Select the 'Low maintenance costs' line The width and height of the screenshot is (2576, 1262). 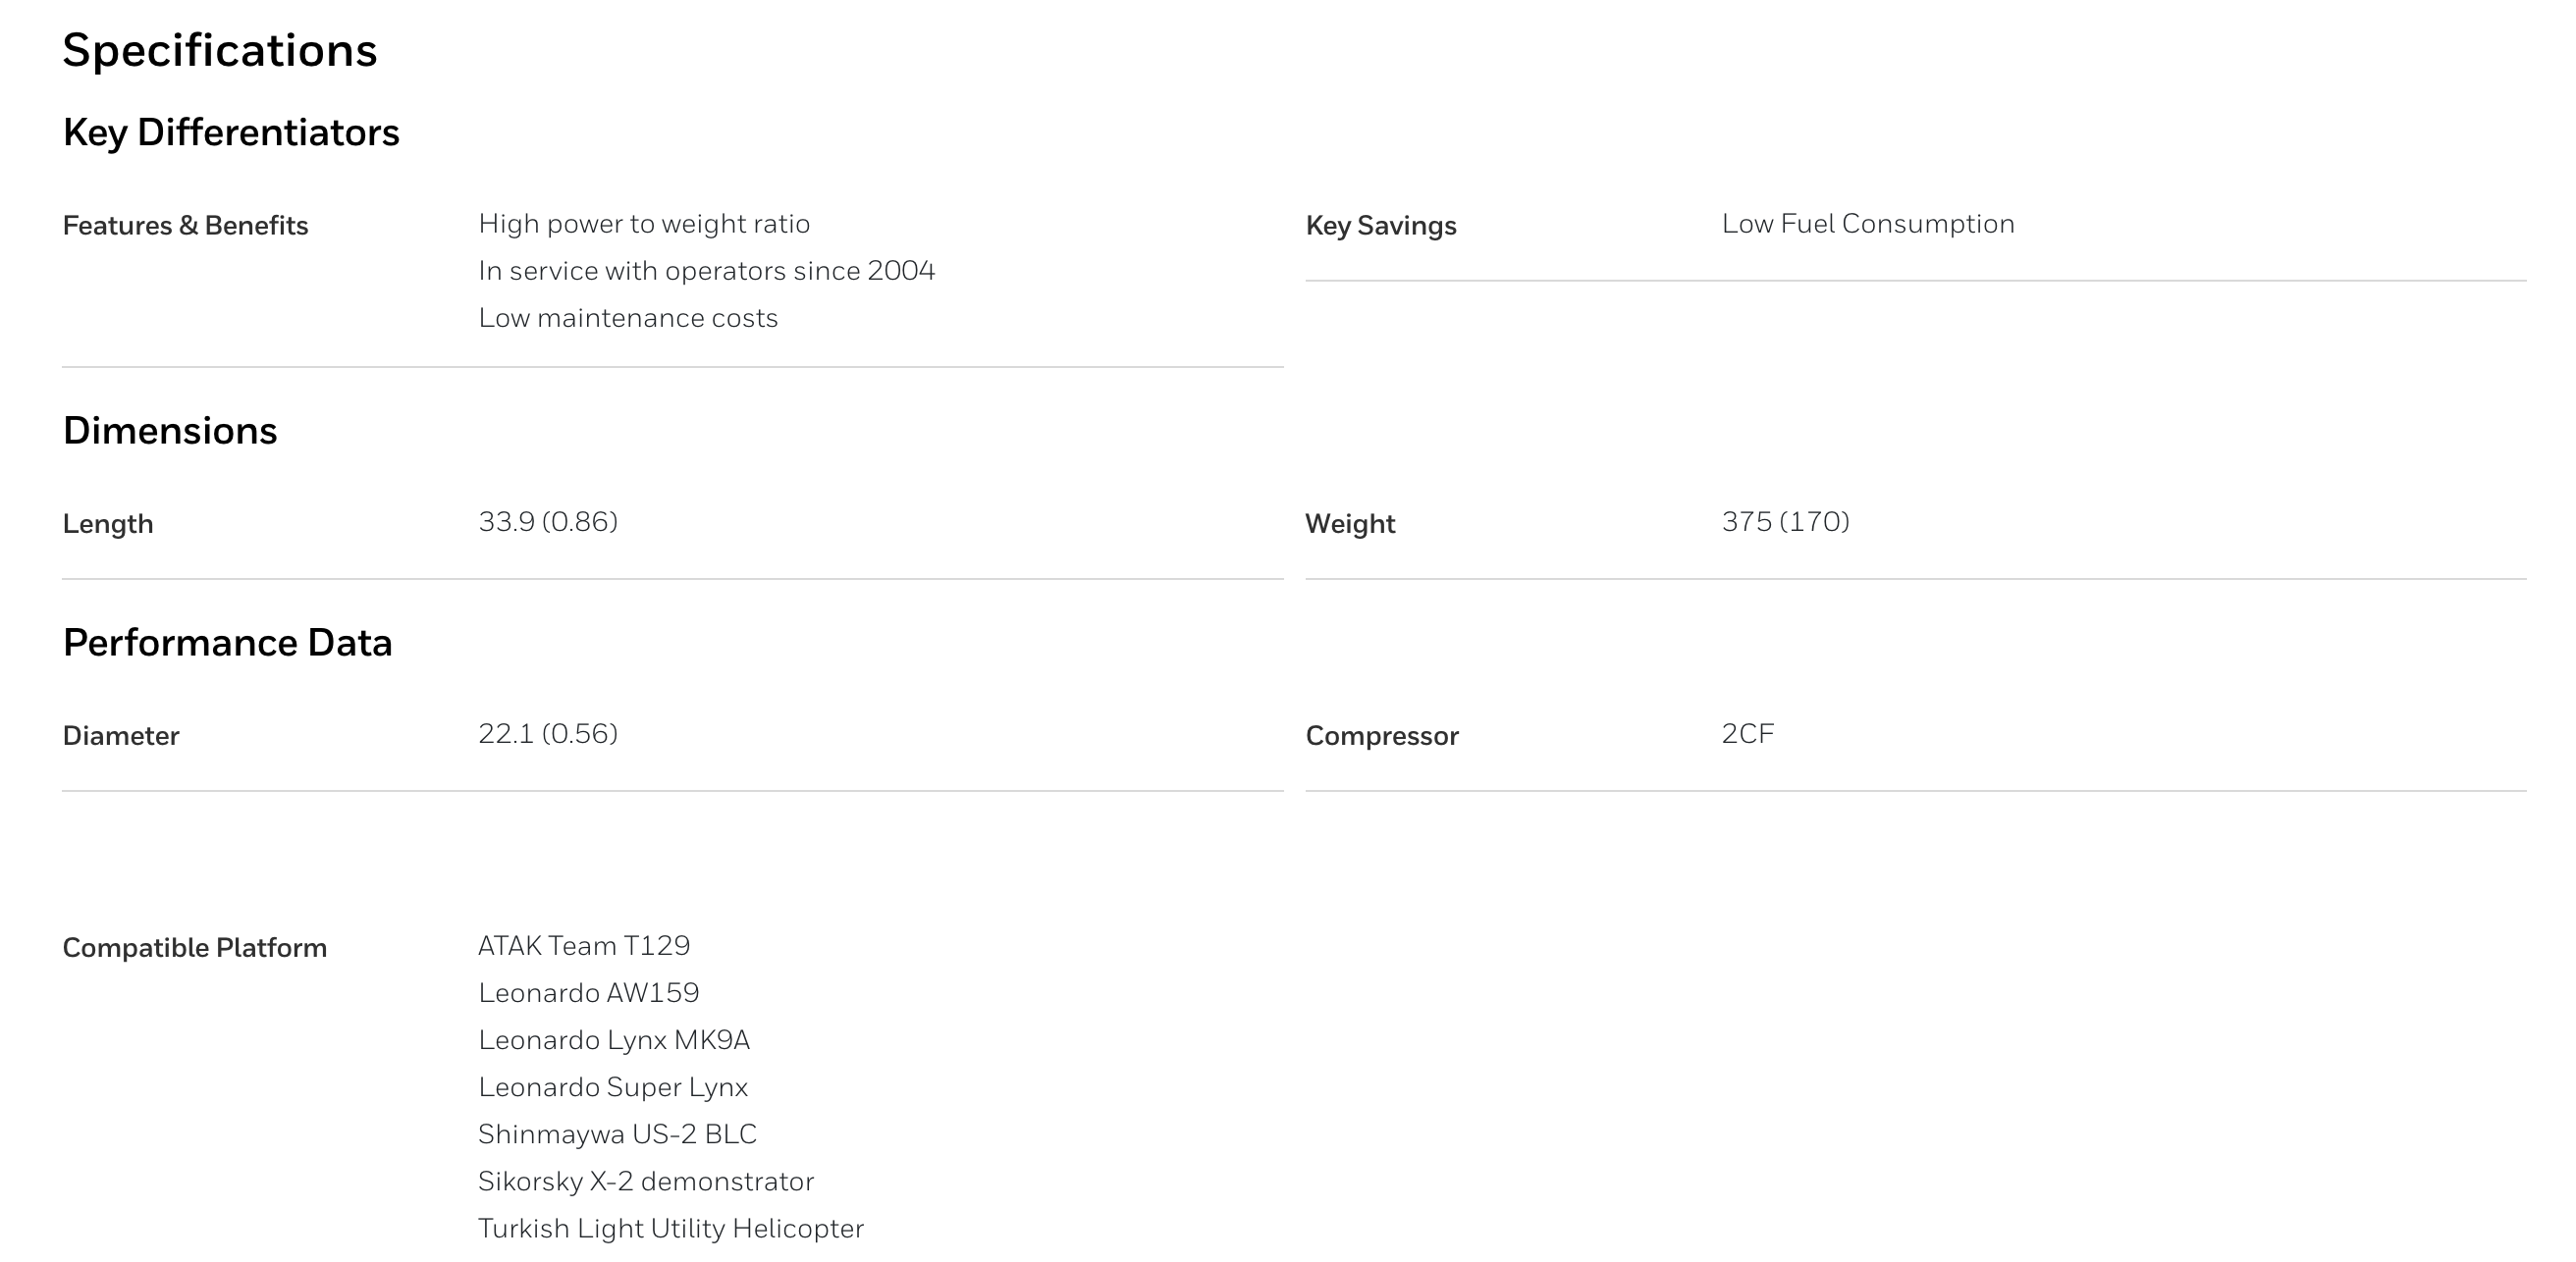(628, 318)
